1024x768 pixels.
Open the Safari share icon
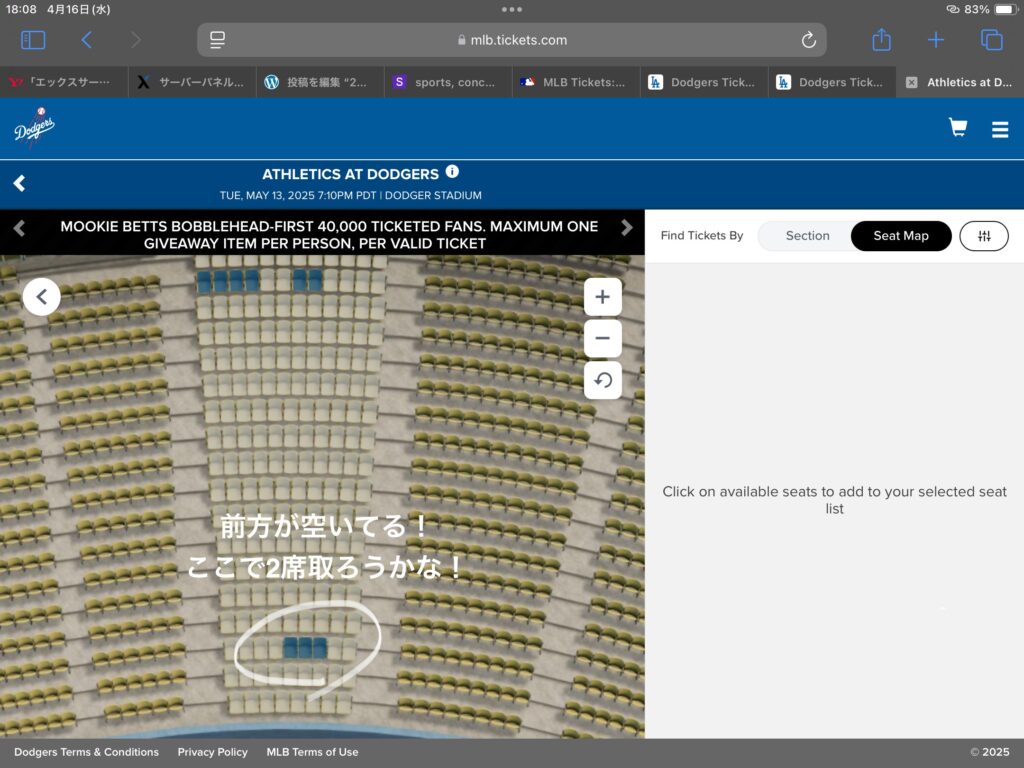882,39
